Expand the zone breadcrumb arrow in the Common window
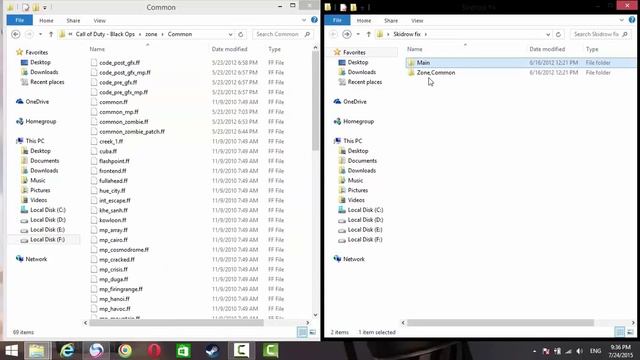 pyautogui.click(x=162, y=34)
